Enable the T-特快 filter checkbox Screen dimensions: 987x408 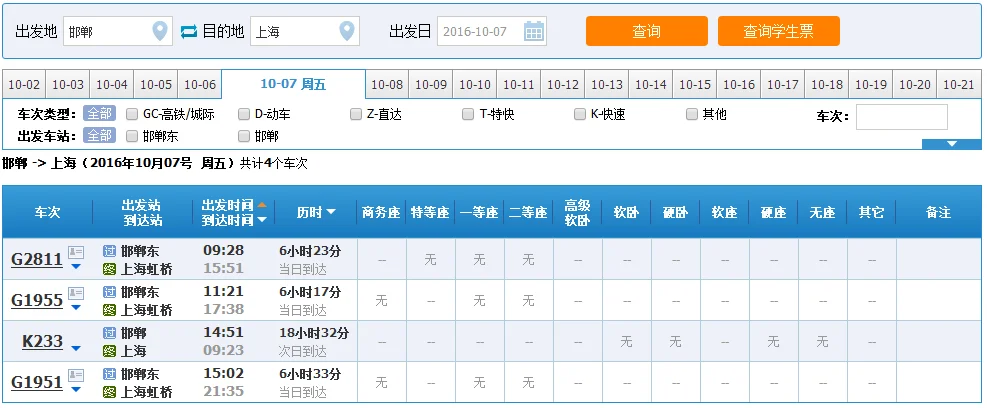tap(468, 114)
